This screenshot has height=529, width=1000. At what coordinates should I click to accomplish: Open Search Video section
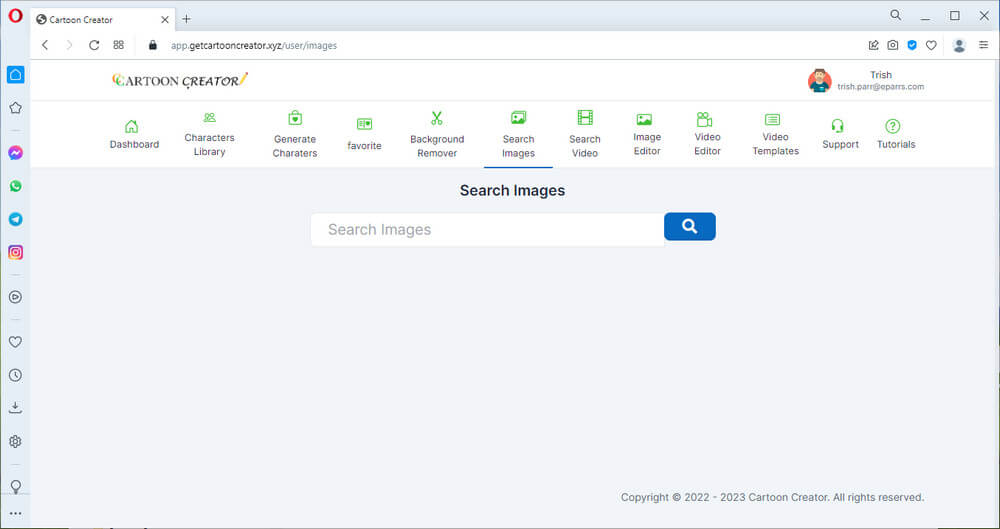[x=585, y=135]
